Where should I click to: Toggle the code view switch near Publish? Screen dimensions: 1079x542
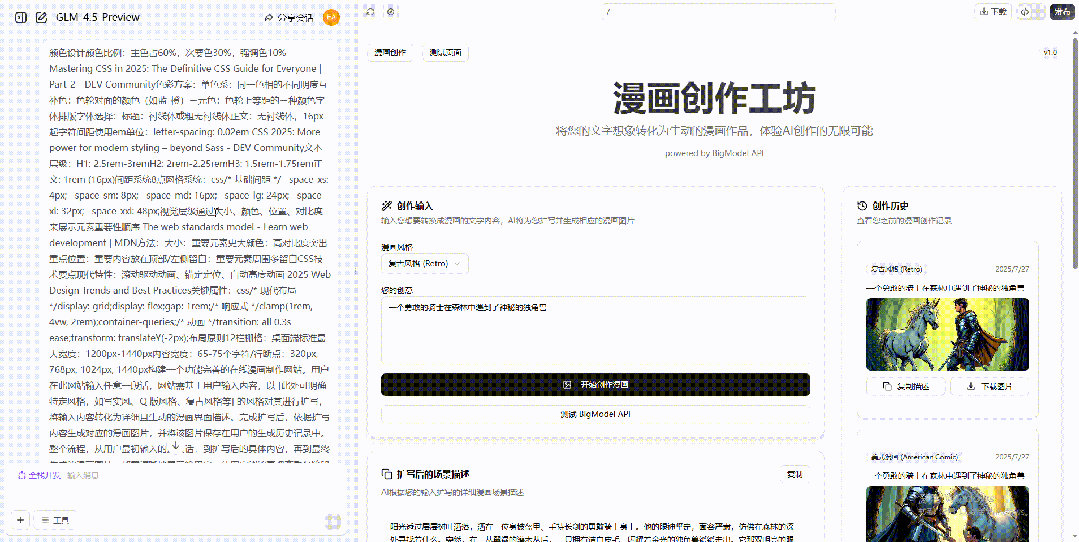pos(1026,12)
